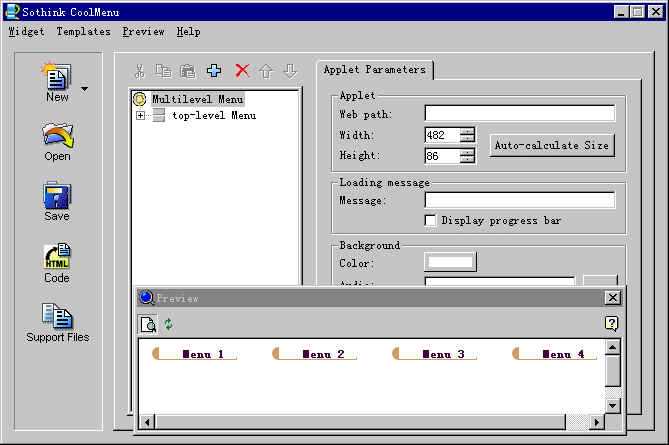Save the widget with the Save icon
Screen dimensions: 669x445
(57, 201)
